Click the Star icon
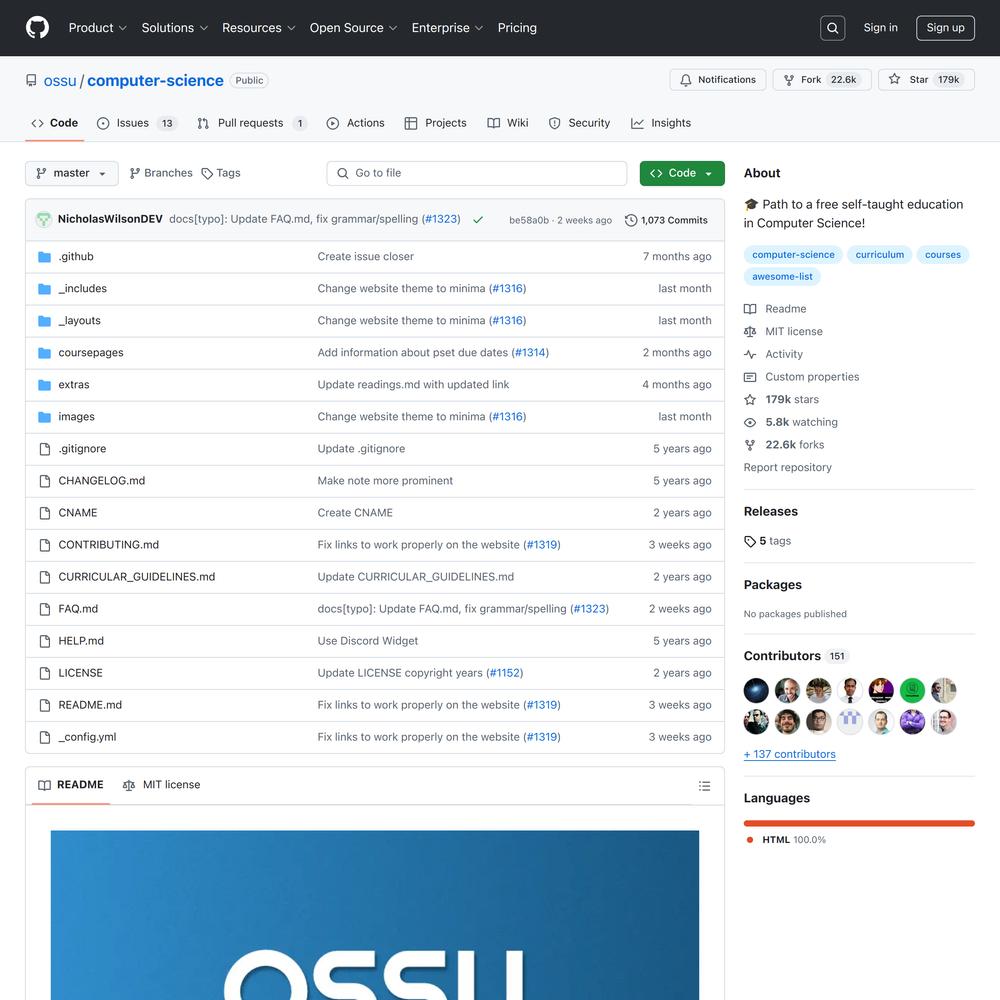 (x=894, y=79)
